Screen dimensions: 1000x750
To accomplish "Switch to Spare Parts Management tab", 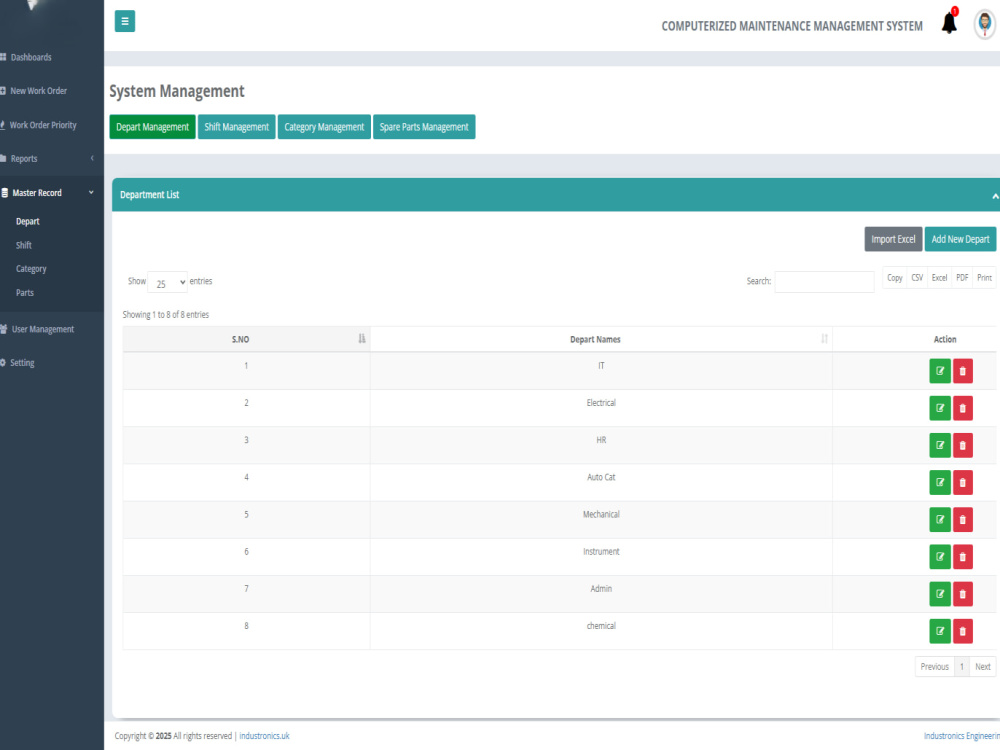I will click(424, 127).
